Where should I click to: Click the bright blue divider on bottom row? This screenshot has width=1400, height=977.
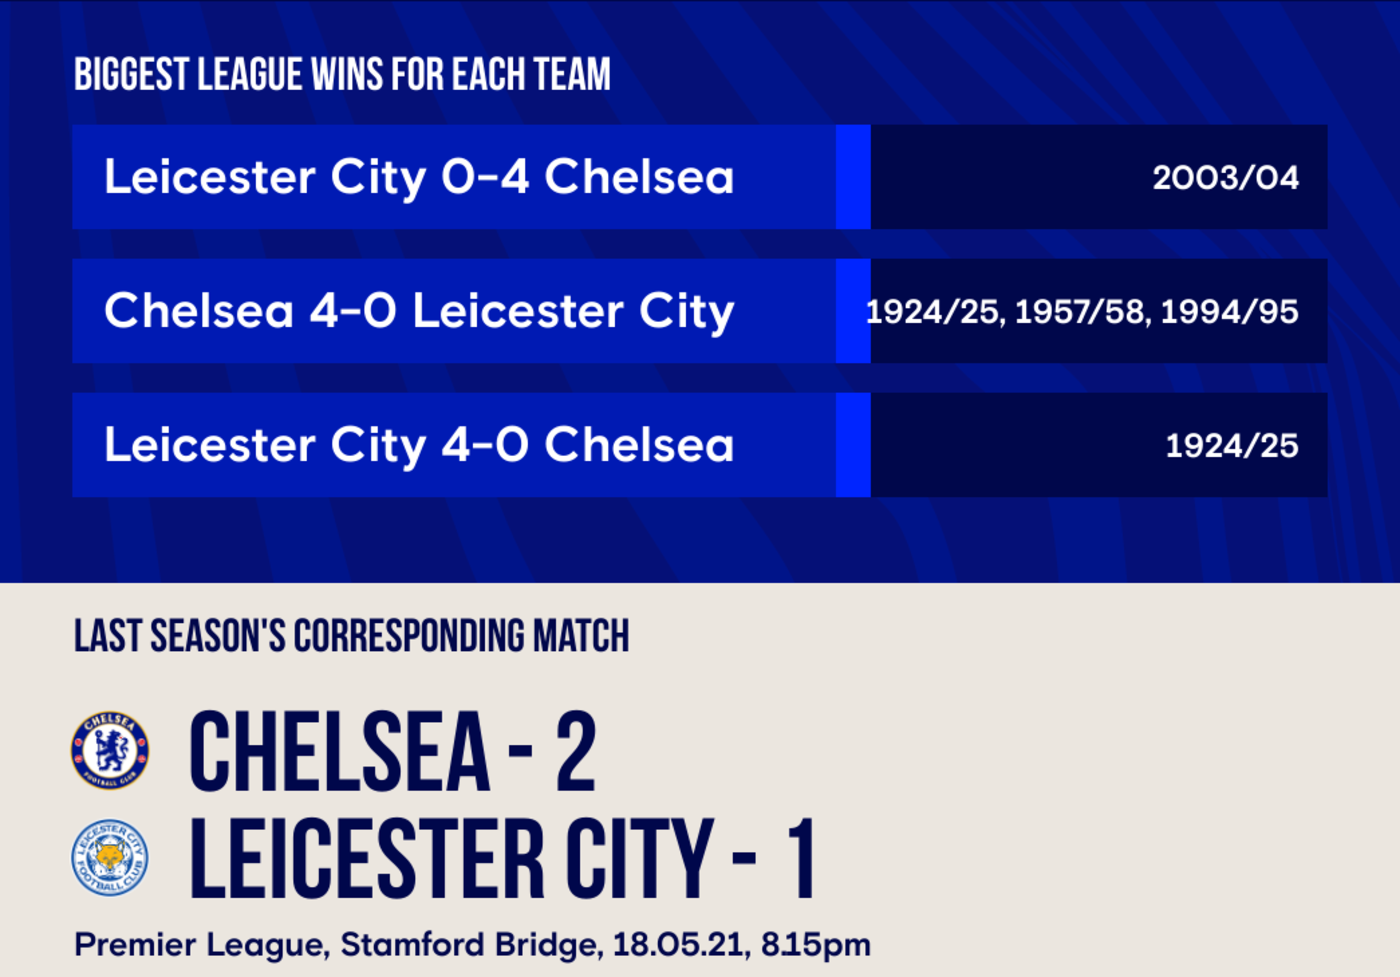[853, 445]
